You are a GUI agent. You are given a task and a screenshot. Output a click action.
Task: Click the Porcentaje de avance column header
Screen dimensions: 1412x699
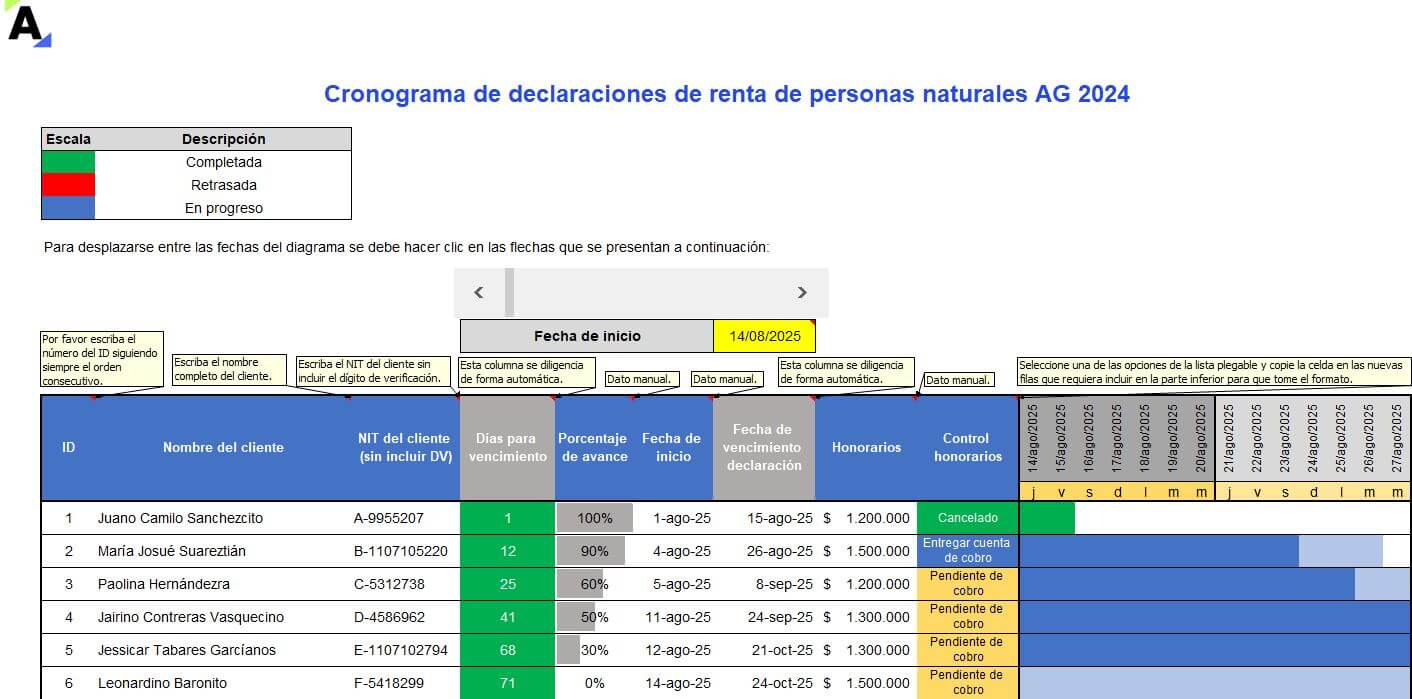[x=594, y=448]
